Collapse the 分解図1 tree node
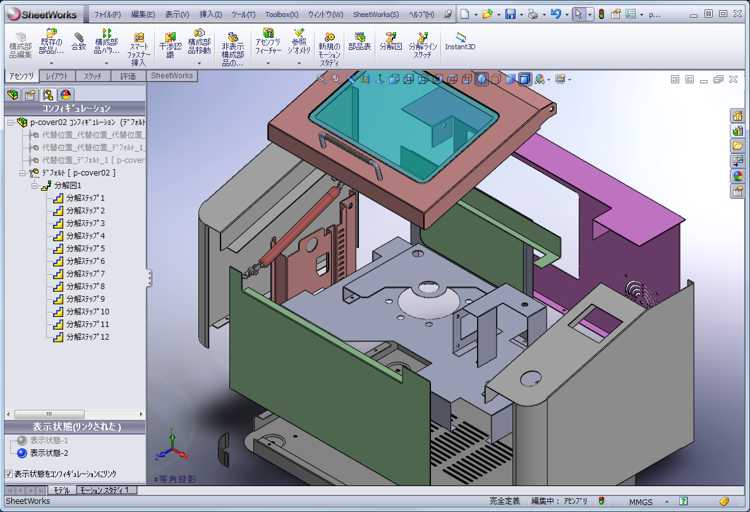Screen dimensions: 750x512 (x=34, y=185)
